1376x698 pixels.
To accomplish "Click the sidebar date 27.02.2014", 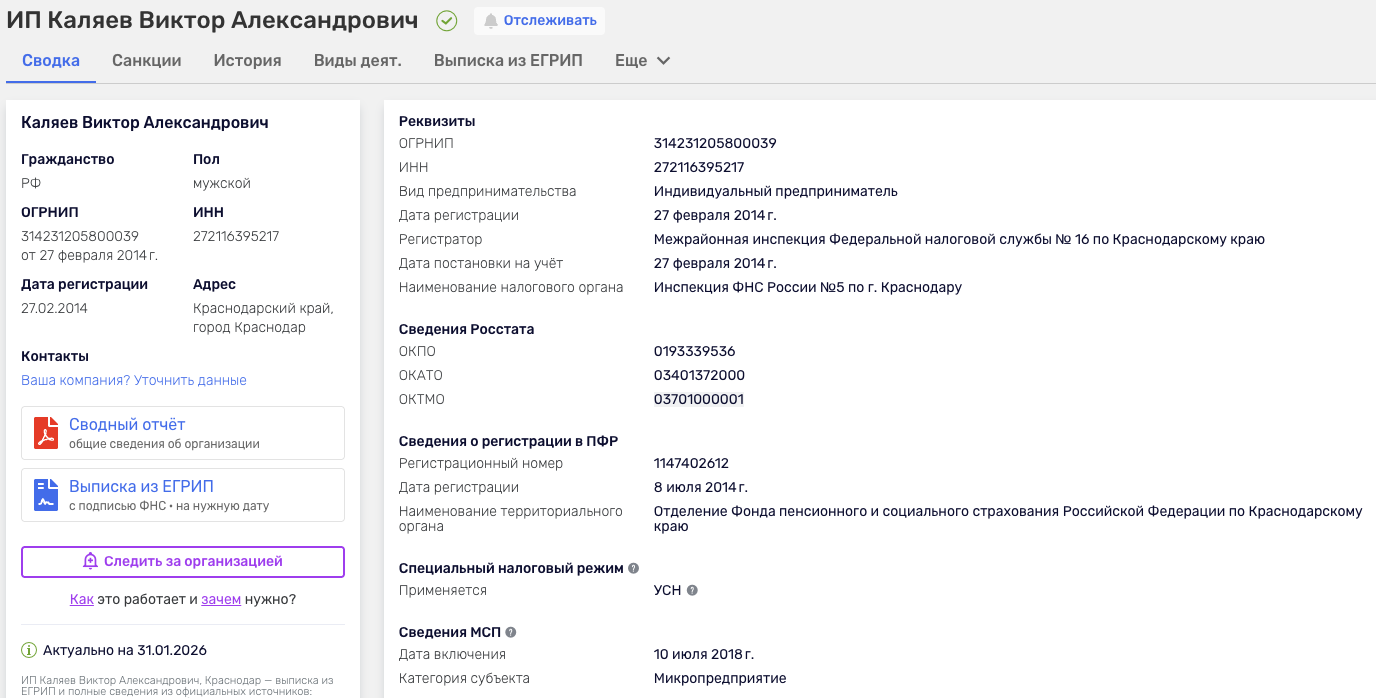I will [x=54, y=308].
